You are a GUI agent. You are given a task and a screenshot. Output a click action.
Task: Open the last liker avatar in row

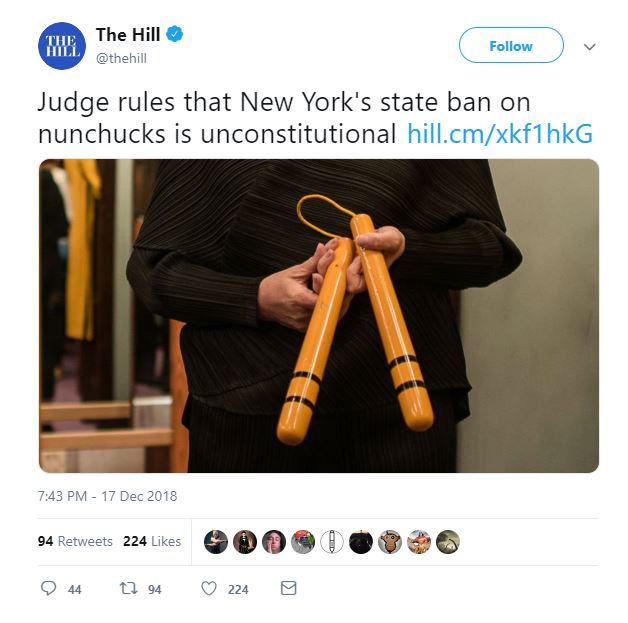coord(448,542)
